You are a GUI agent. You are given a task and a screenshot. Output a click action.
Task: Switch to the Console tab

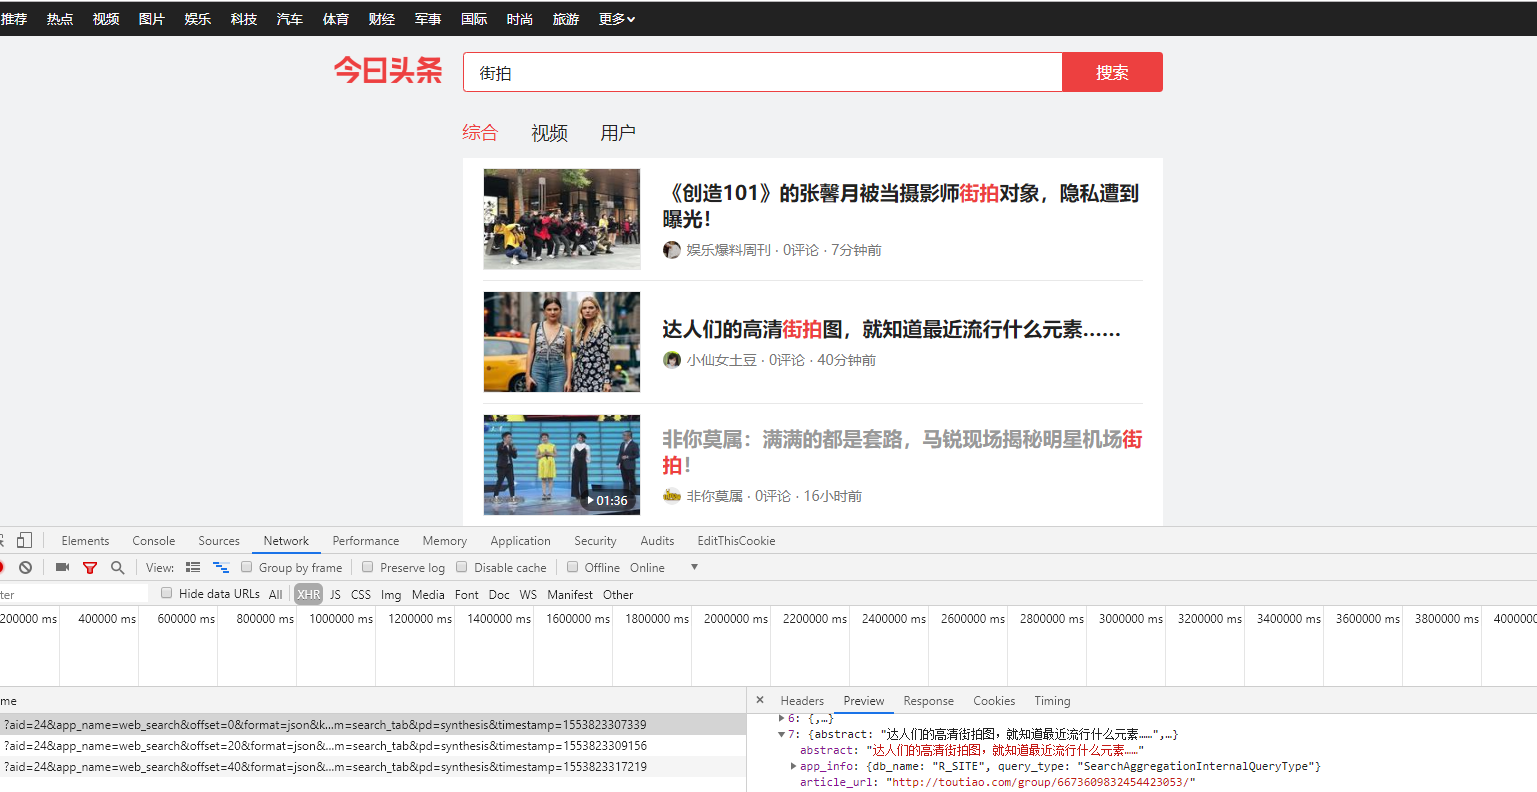click(x=154, y=540)
